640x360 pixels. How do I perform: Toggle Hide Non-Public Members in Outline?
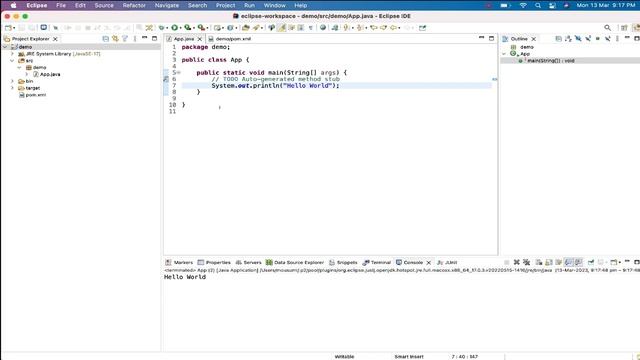point(598,39)
